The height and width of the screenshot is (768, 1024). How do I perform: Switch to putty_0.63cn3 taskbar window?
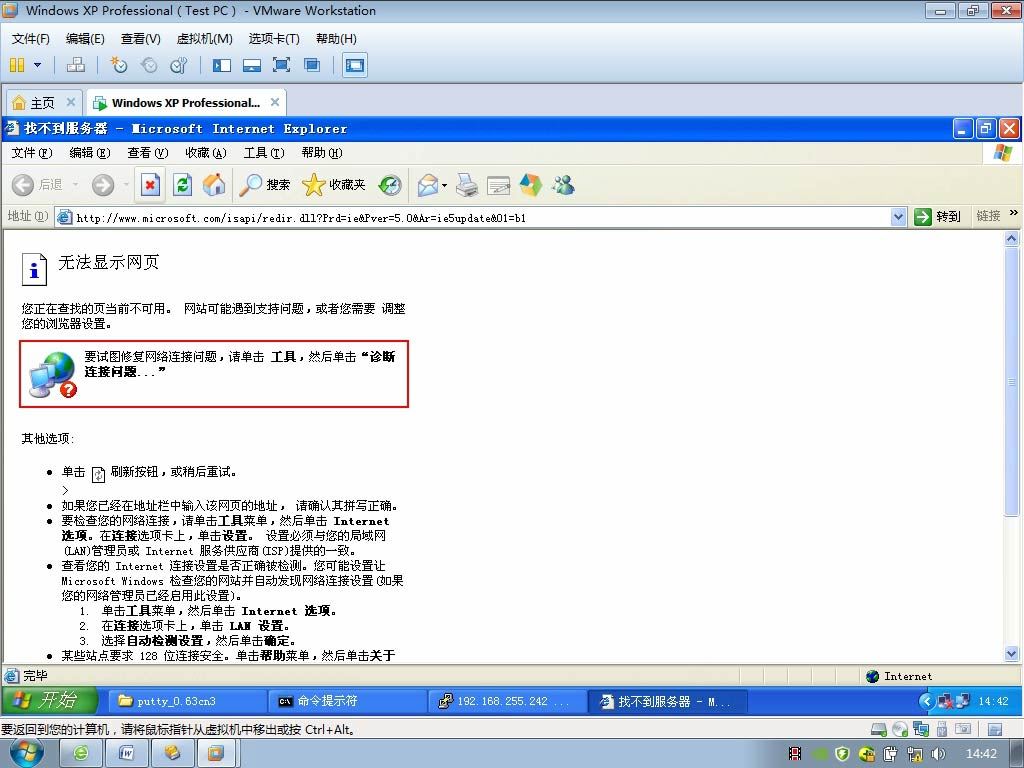pyautogui.click(x=186, y=701)
